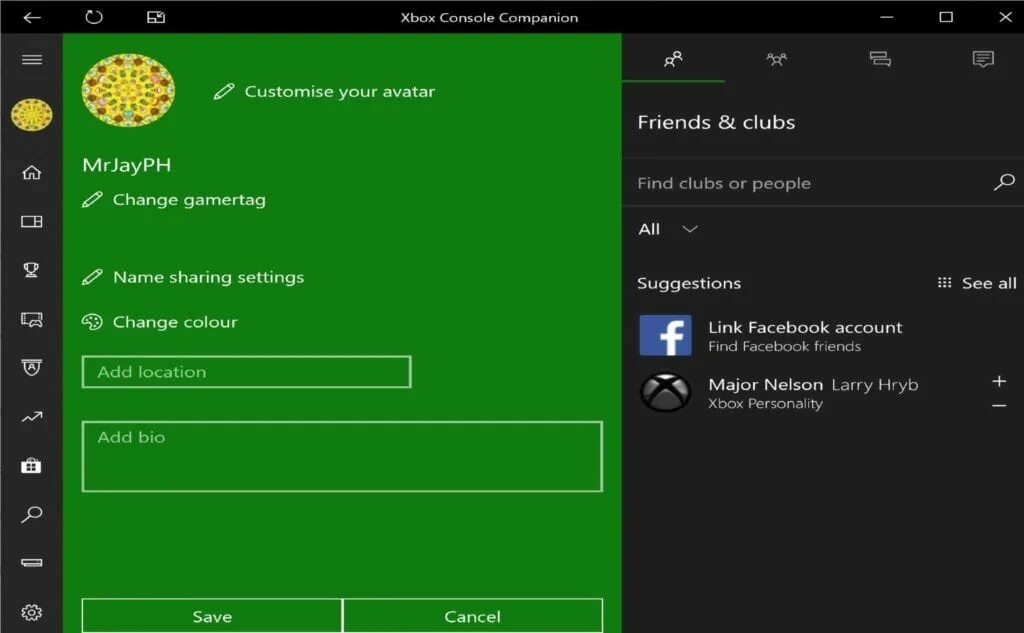Select the Clubs shield icon in sidebar
This screenshot has height=633, width=1024.
click(x=32, y=368)
